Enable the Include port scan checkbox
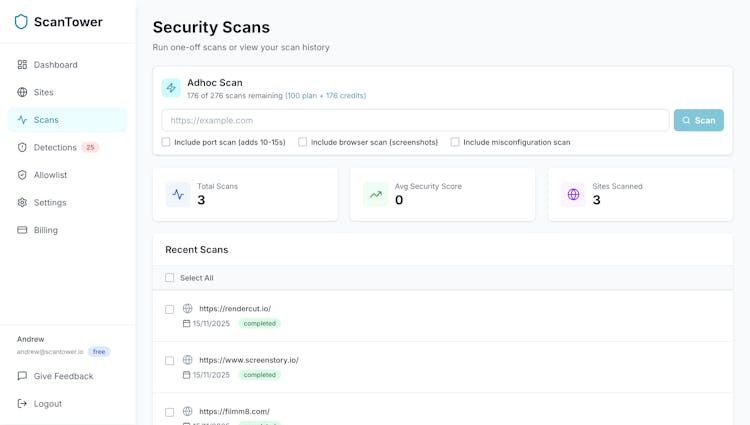750x425 pixels. click(x=166, y=142)
